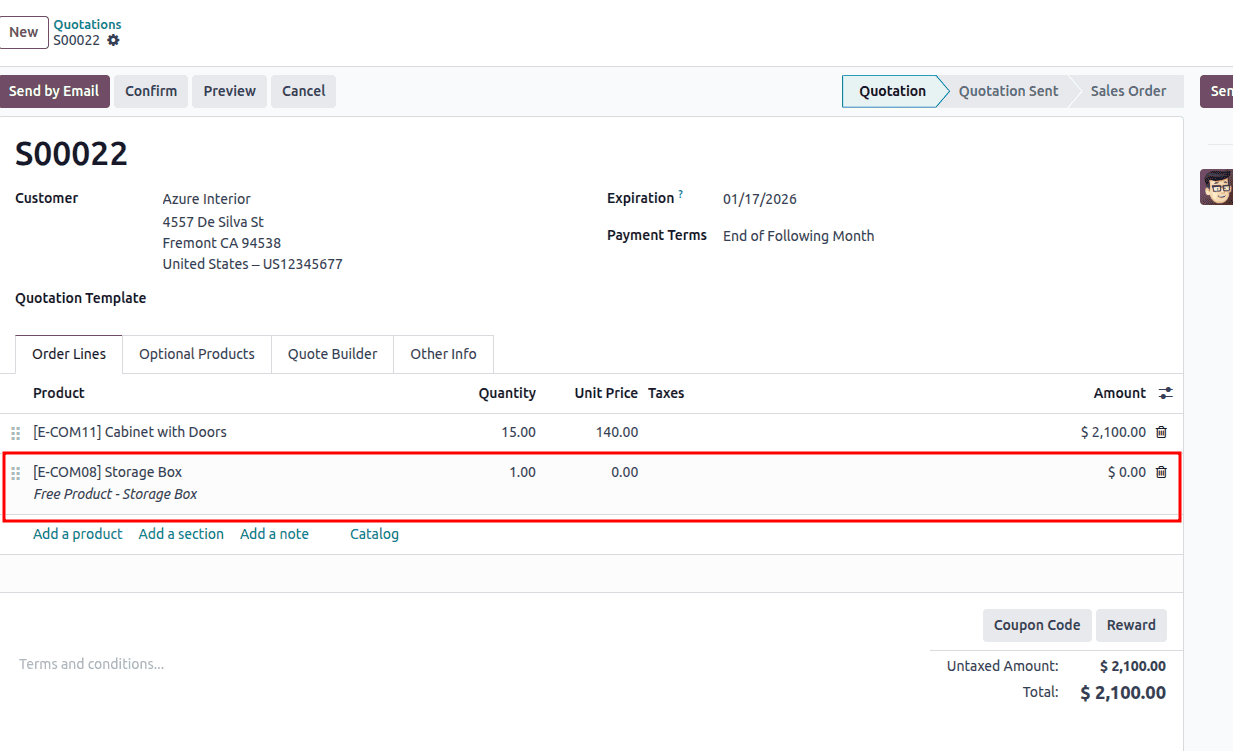Open the optional columns icon in order lines header
This screenshot has height=751, width=1233.
(x=1165, y=393)
